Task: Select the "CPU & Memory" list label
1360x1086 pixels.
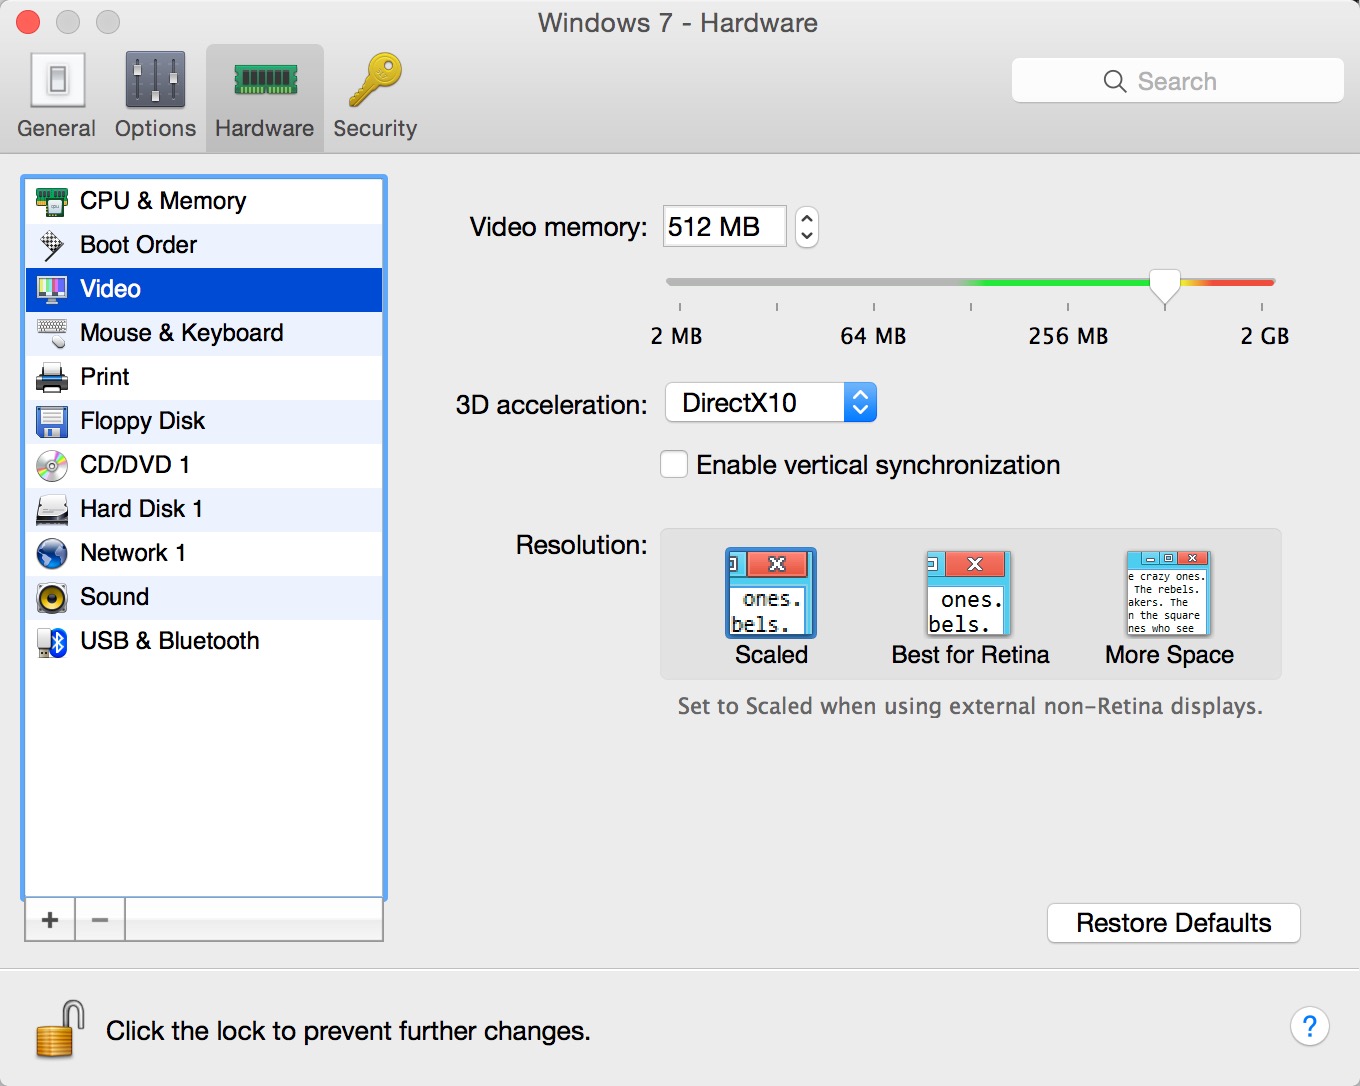Action: coord(163,201)
